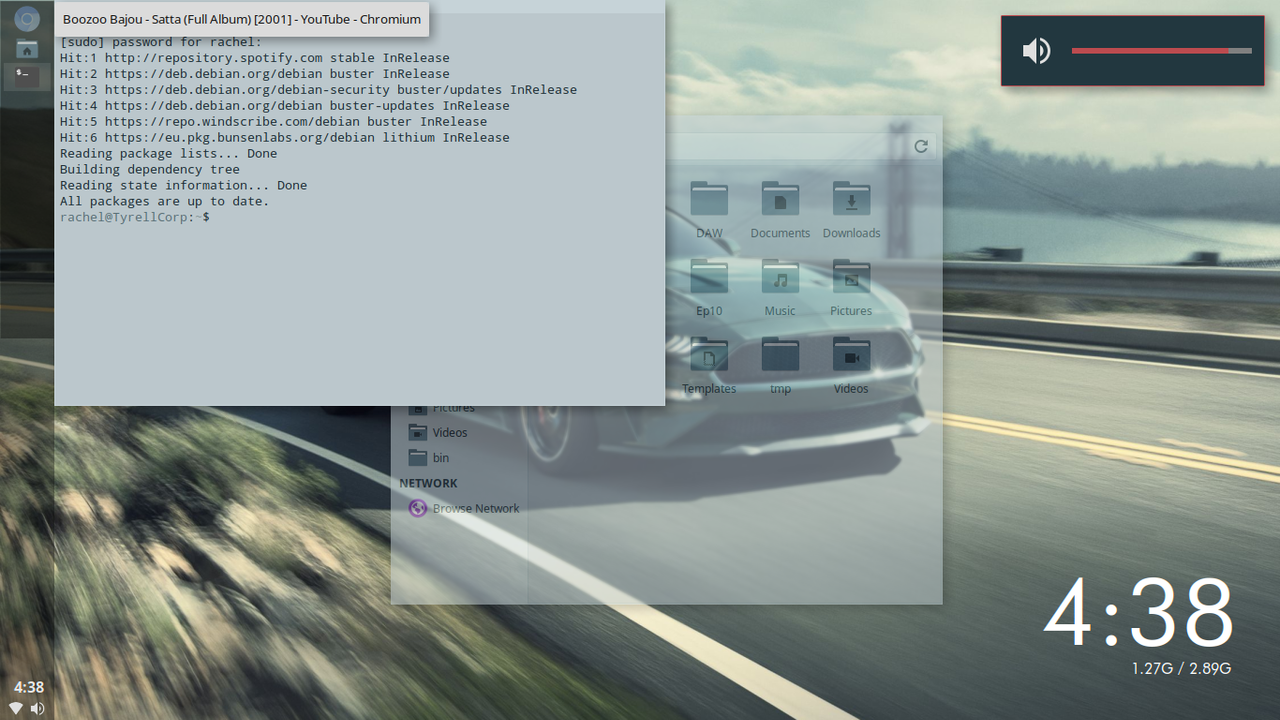The height and width of the screenshot is (720, 1280).
Task: Click Browse Network in the sidebar
Action: click(x=464, y=508)
